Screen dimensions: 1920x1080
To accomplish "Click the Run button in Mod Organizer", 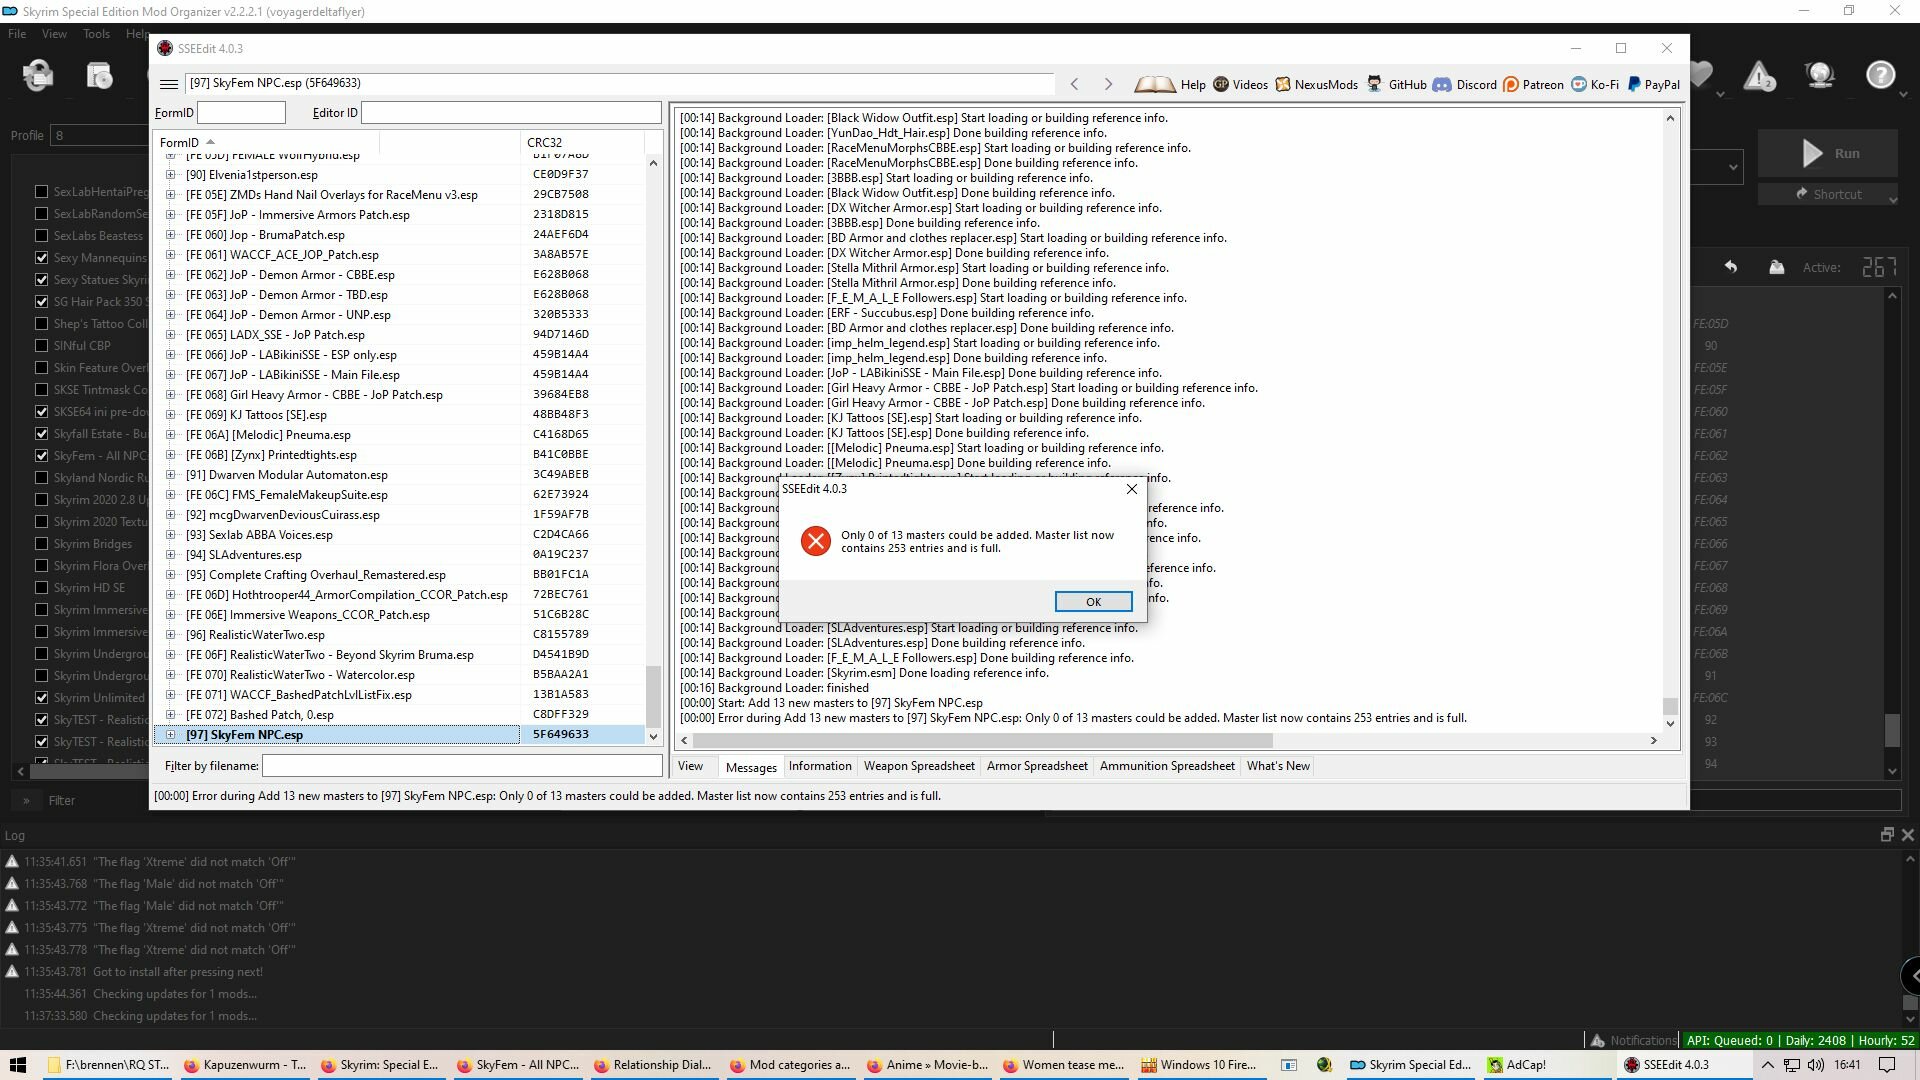I will [x=1828, y=154].
